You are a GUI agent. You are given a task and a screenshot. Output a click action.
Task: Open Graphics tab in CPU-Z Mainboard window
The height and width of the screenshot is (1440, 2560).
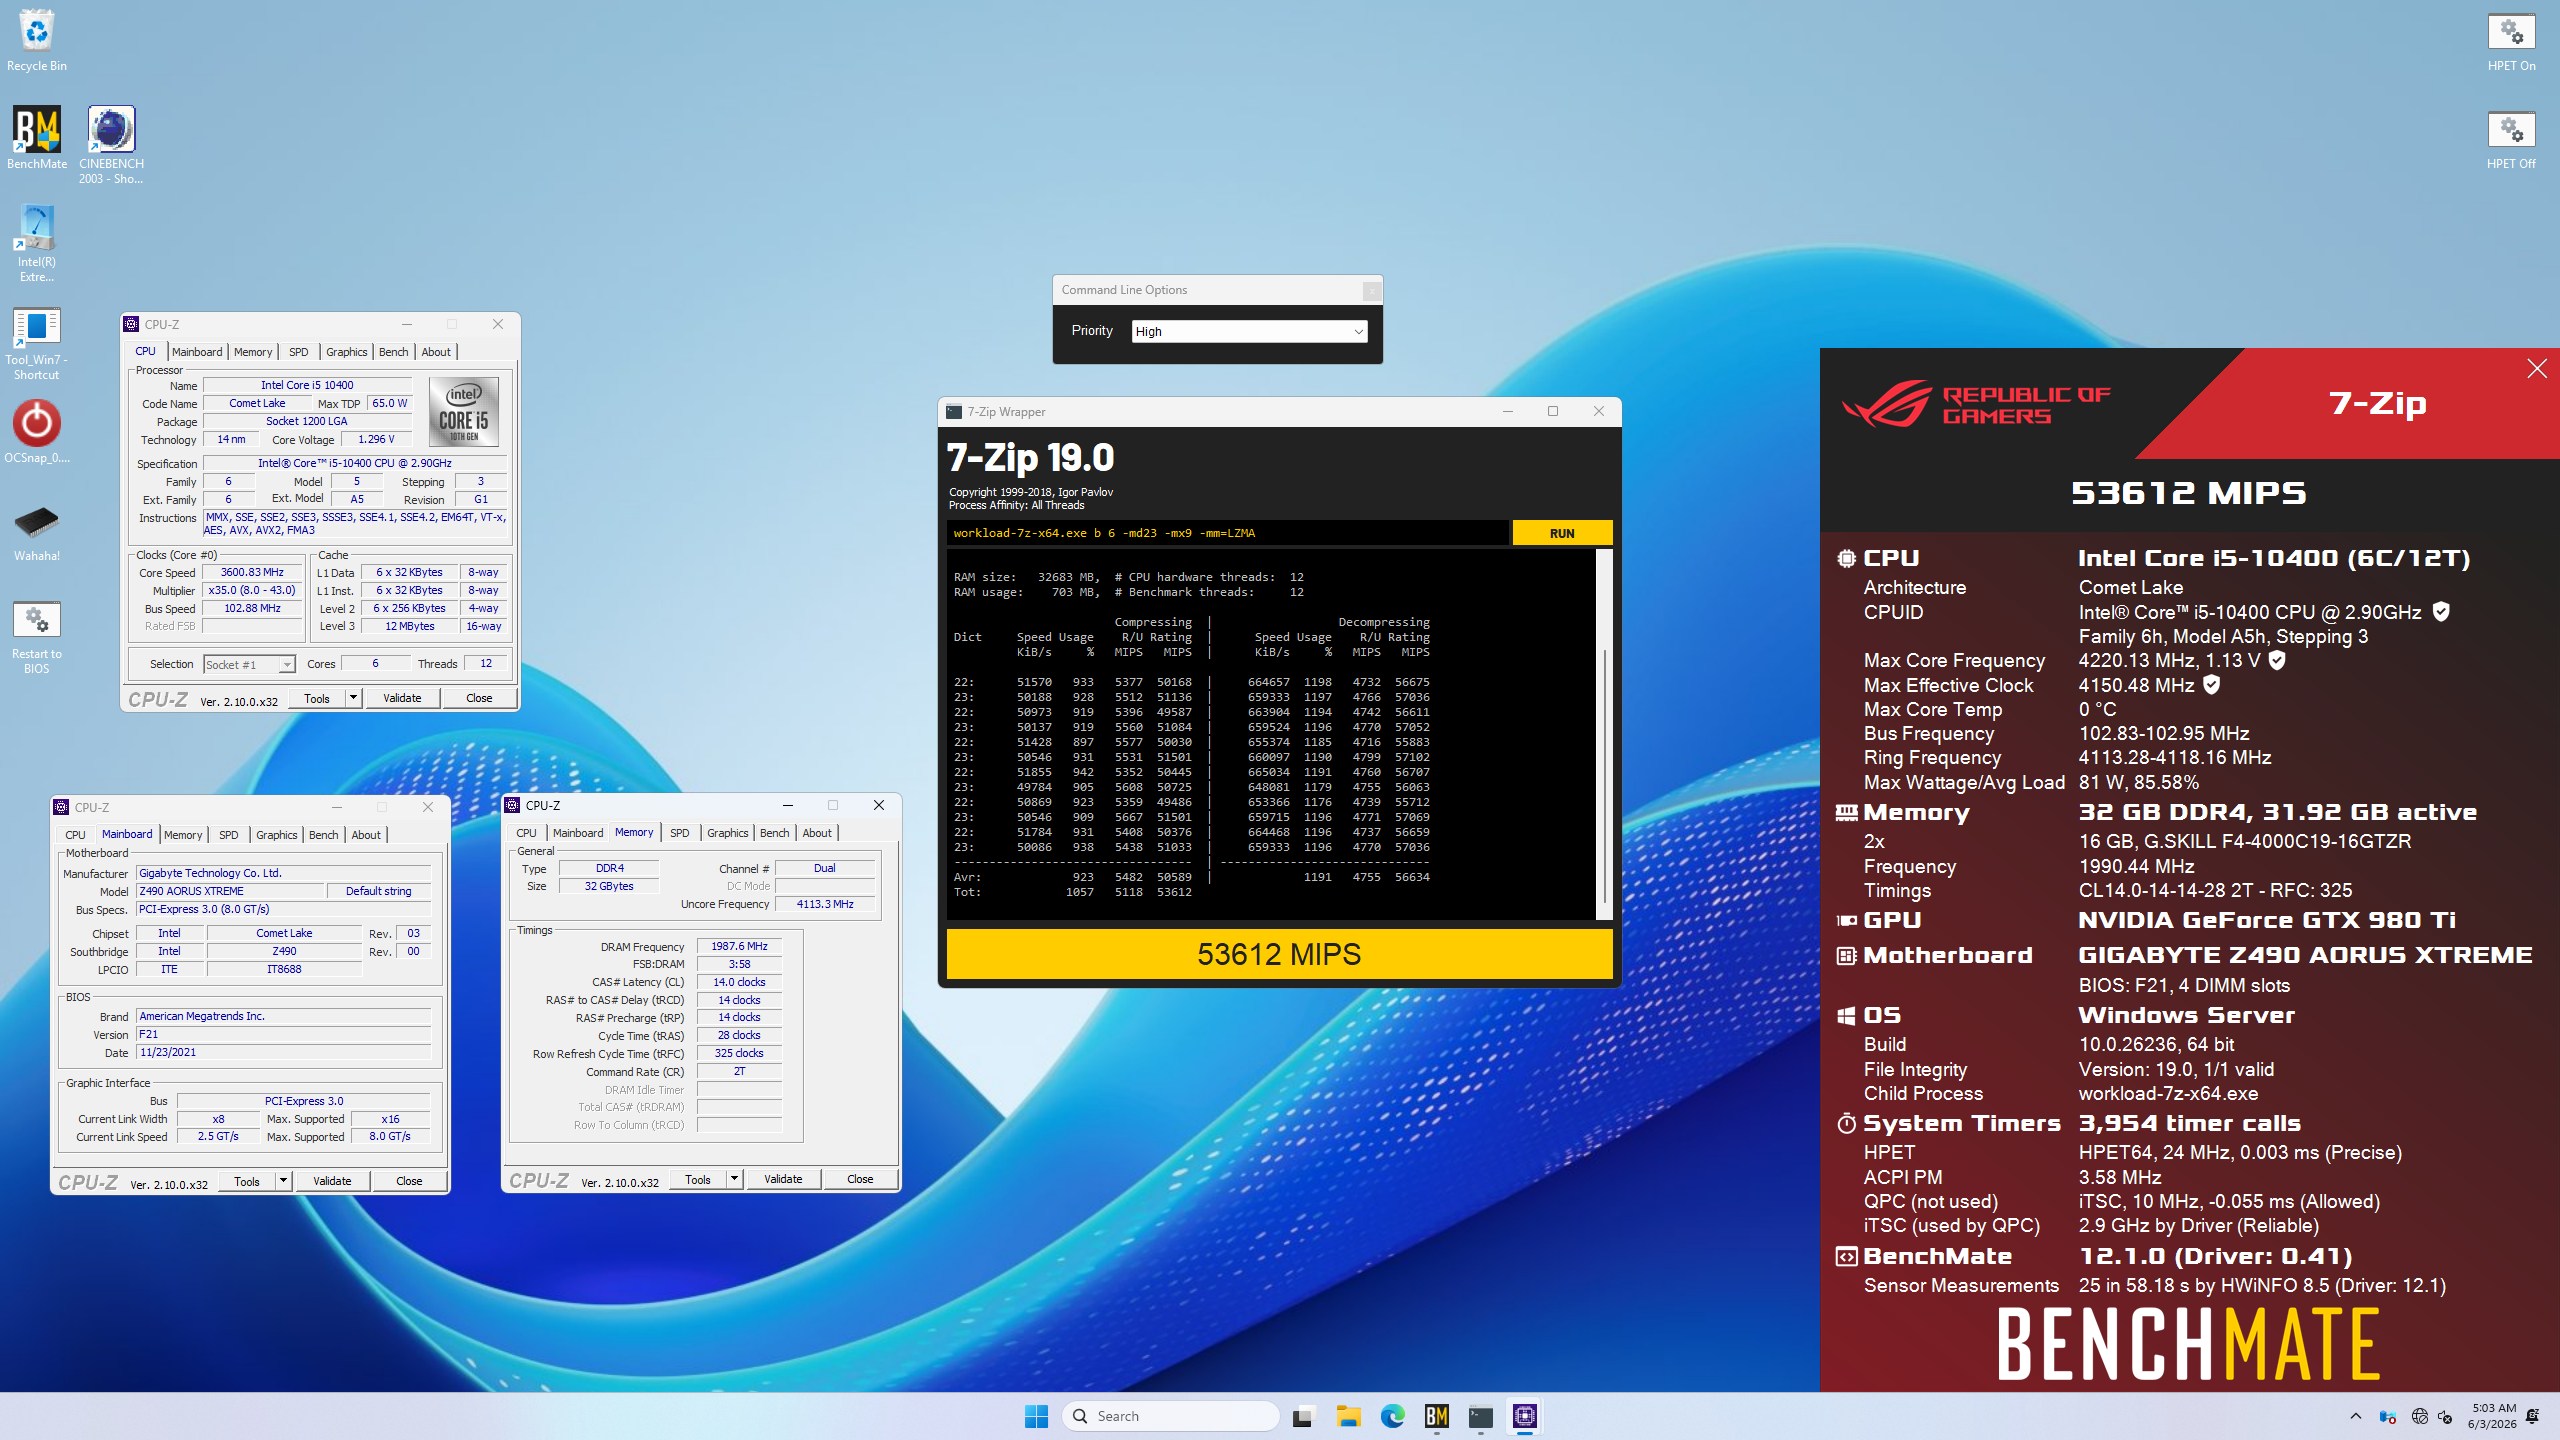pos(277,835)
